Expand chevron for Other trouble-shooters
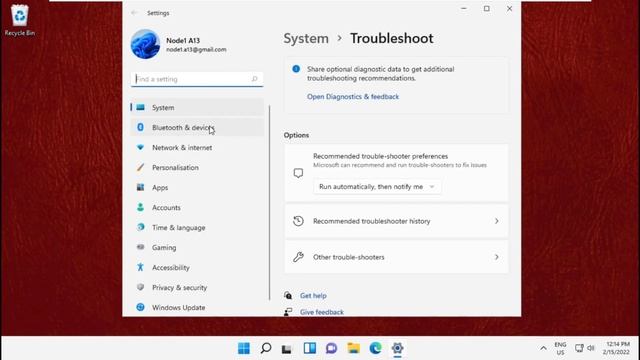The image size is (640, 360). 496,257
